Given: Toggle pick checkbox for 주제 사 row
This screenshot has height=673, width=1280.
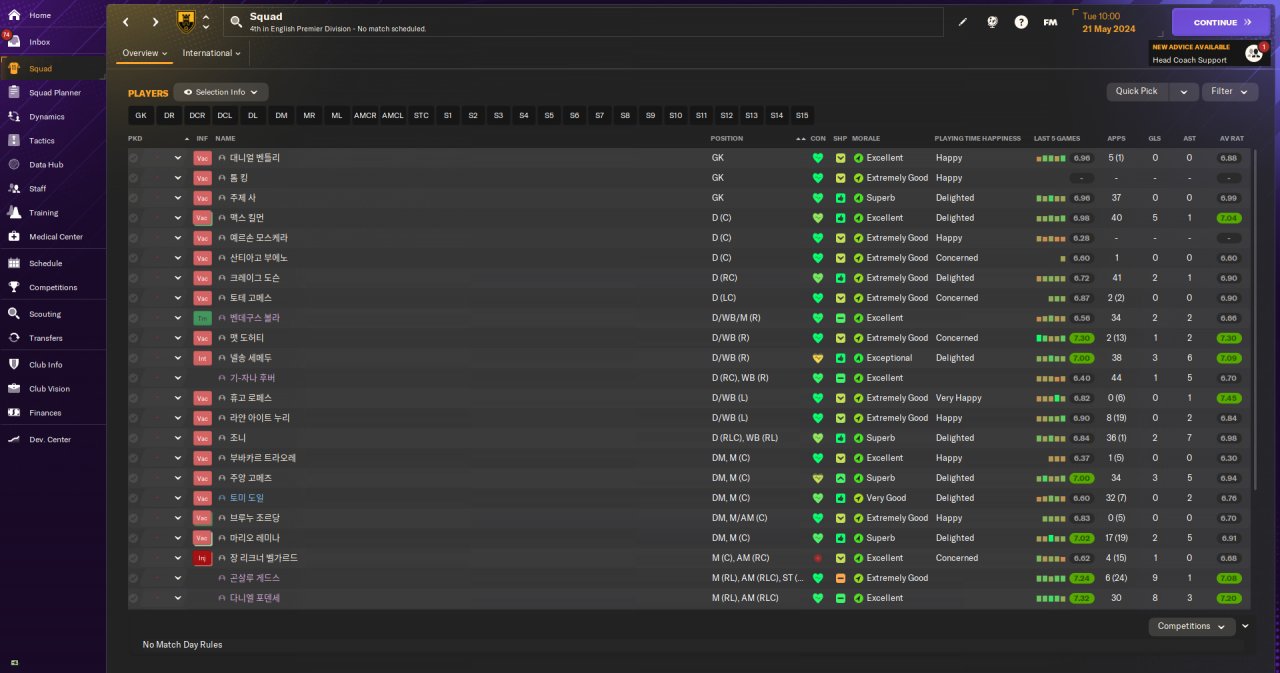Looking at the screenshot, I should (x=134, y=198).
